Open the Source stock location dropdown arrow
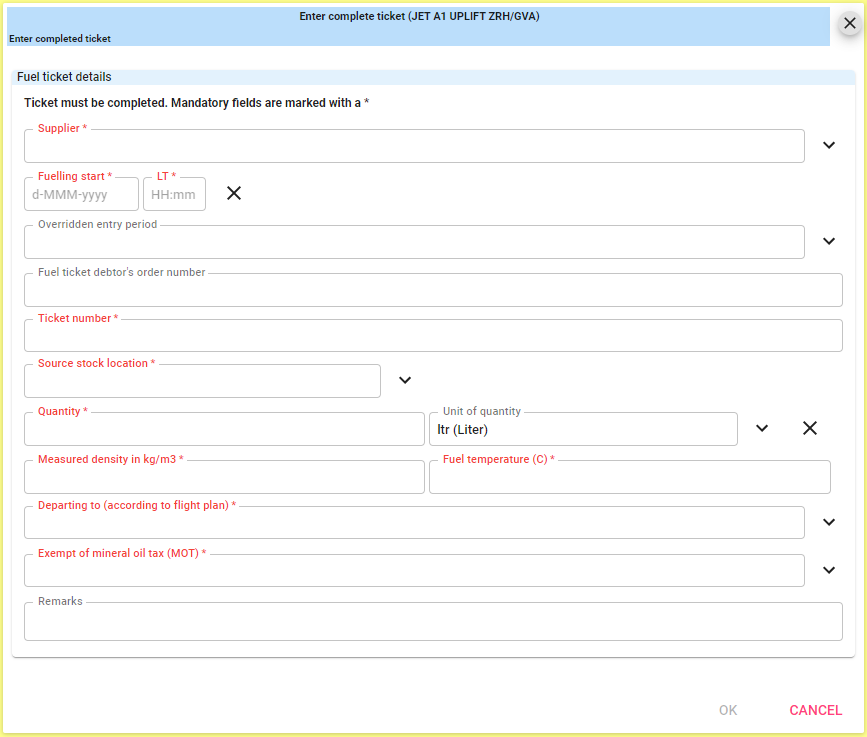This screenshot has height=737, width=867. [405, 380]
